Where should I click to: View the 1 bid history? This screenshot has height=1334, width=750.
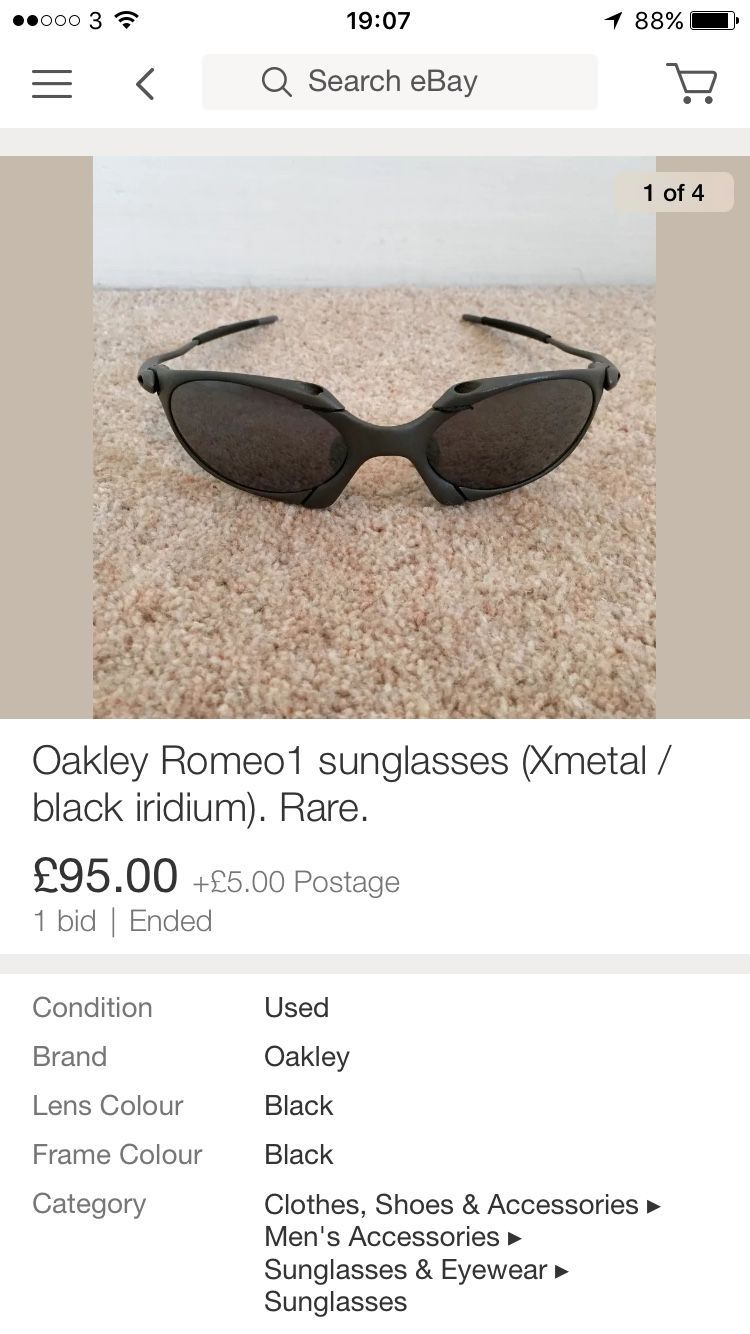(64, 921)
